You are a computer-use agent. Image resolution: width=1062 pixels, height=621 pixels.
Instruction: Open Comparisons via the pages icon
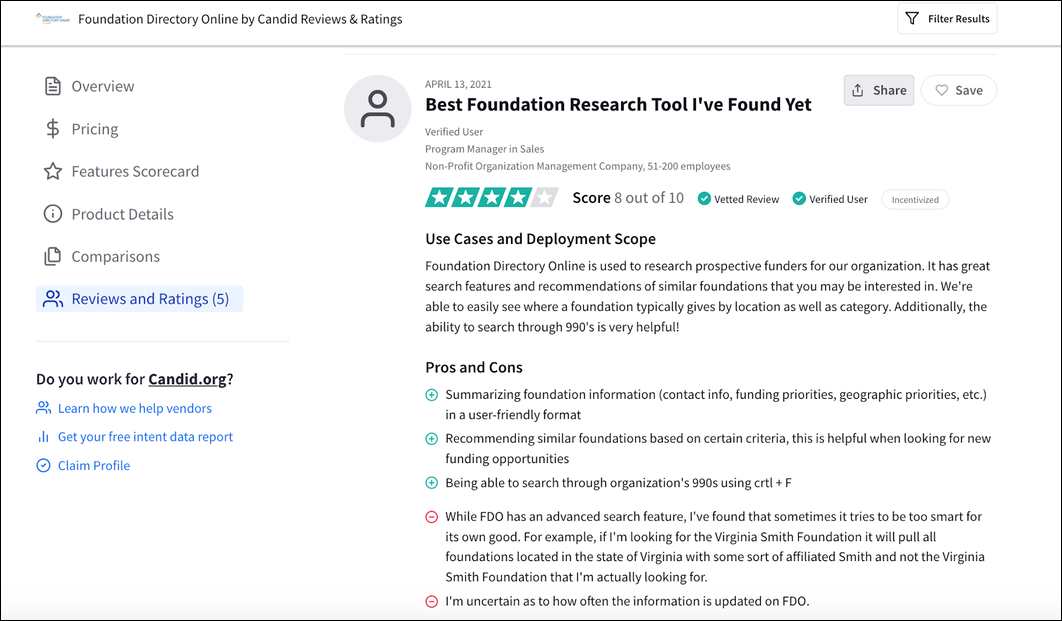tap(52, 256)
